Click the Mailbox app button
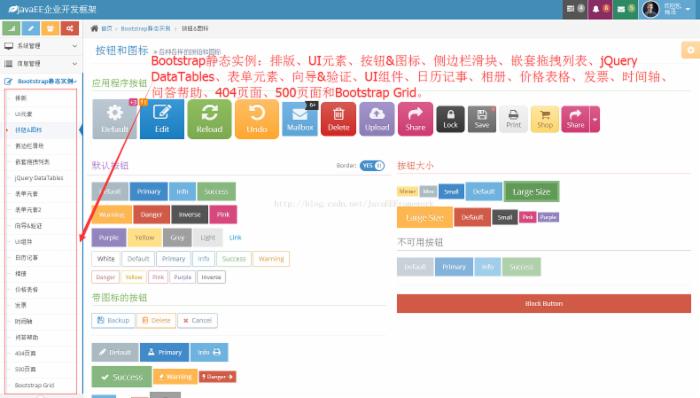Image resolution: width=700 pixels, height=398 pixels. coord(300,119)
